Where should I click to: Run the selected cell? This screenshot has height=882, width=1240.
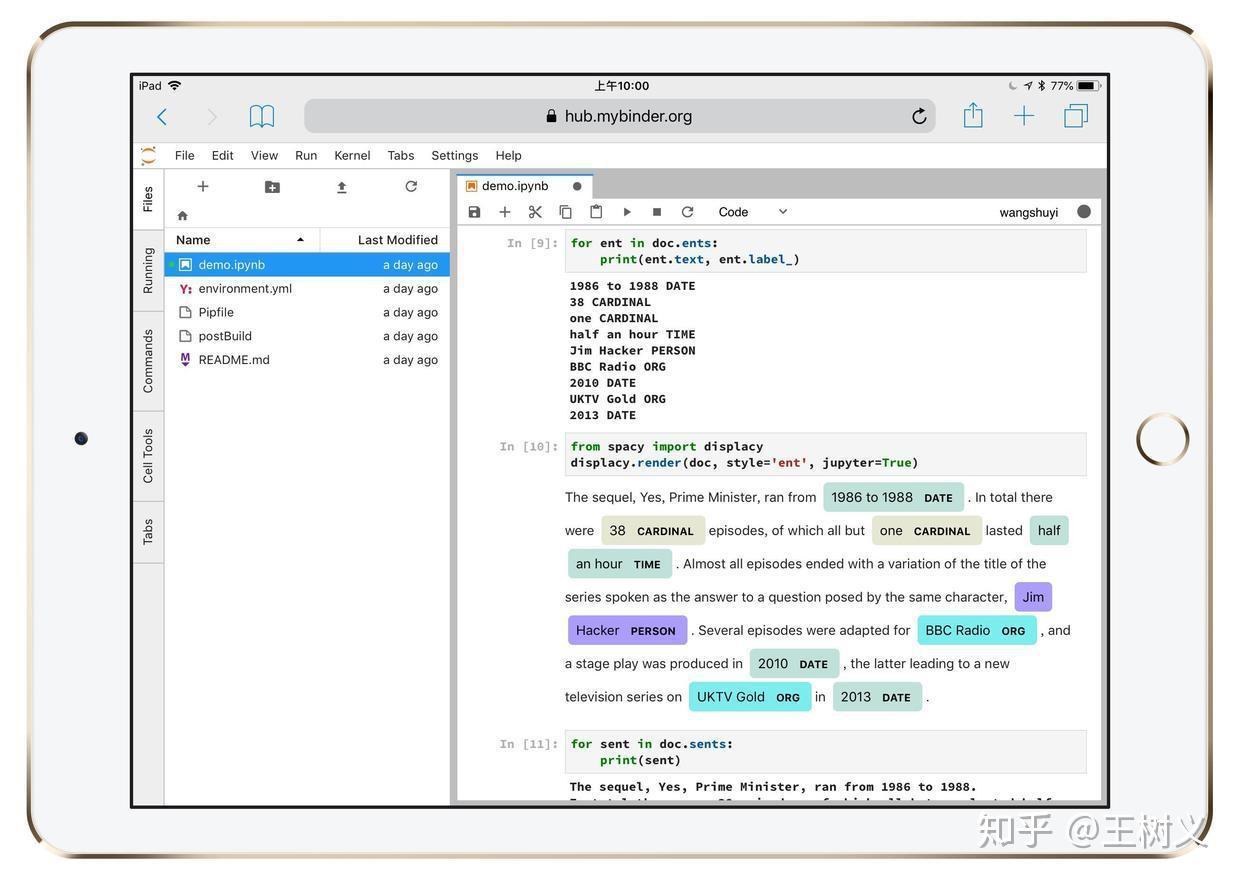click(627, 212)
